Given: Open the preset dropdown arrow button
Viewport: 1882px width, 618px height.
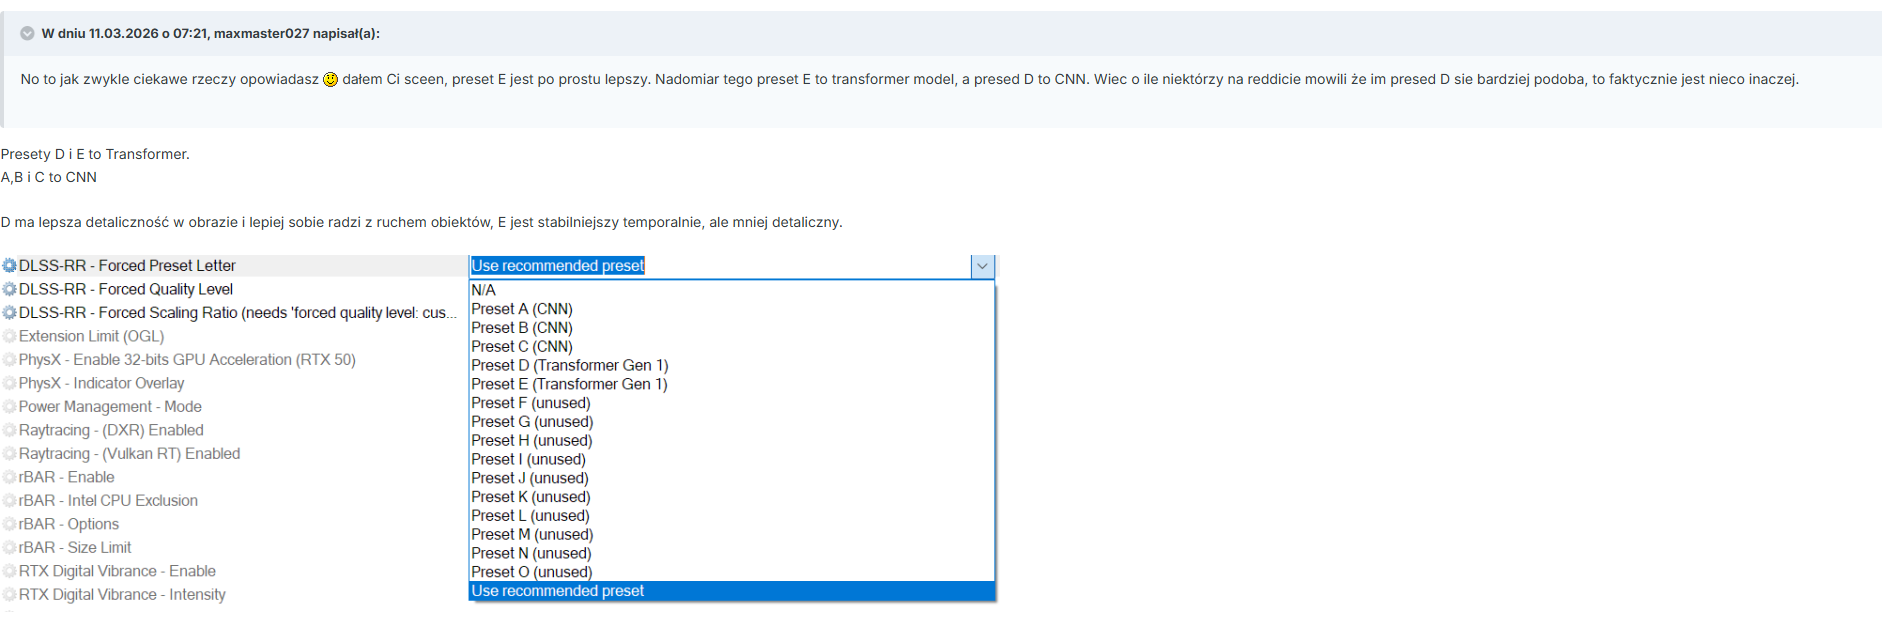Looking at the screenshot, I should click(982, 266).
